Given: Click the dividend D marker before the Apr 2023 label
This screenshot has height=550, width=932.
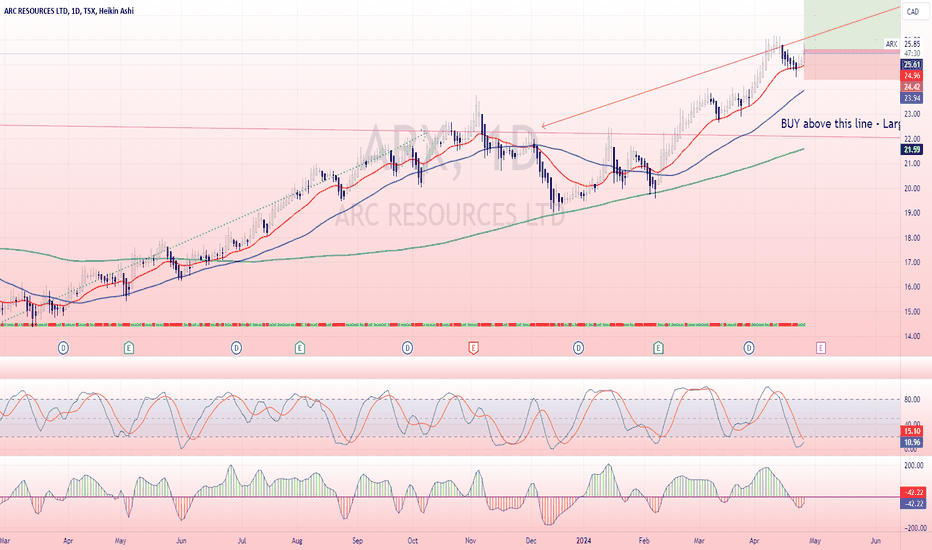Looking at the screenshot, I should point(64,348).
